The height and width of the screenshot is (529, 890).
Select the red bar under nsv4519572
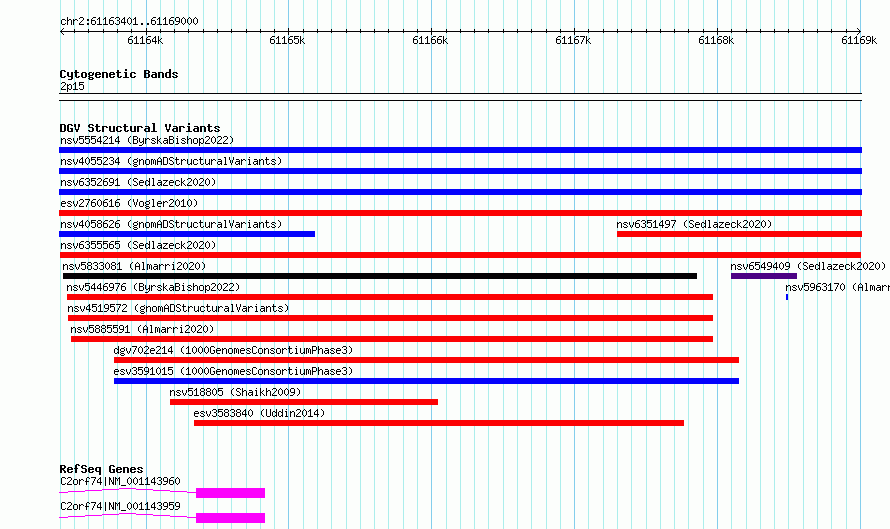tap(391, 318)
